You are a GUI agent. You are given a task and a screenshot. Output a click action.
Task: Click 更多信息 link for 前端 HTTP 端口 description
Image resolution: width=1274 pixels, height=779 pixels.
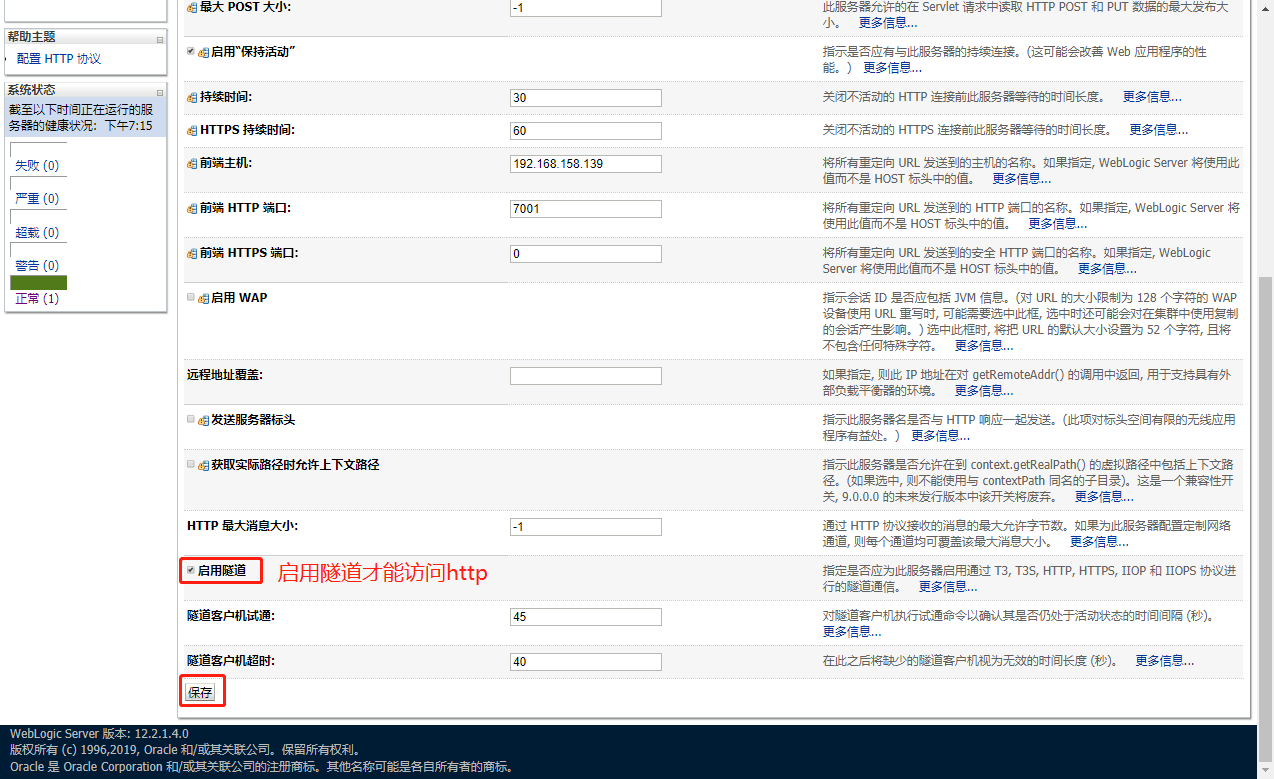(1058, 224)
